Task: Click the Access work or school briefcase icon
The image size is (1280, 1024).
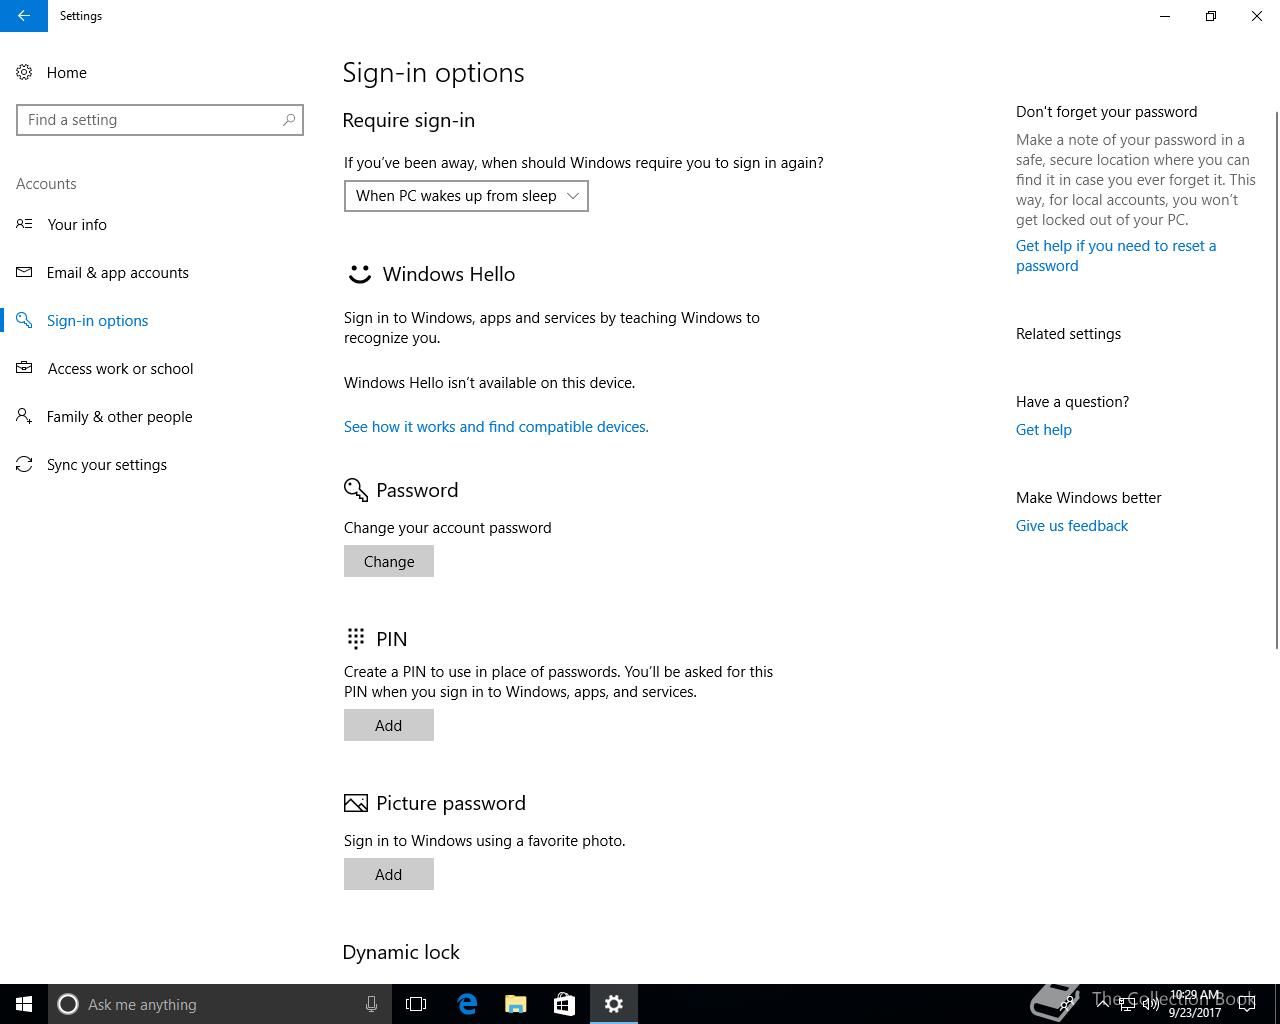Action: click(x=24, y=368)
